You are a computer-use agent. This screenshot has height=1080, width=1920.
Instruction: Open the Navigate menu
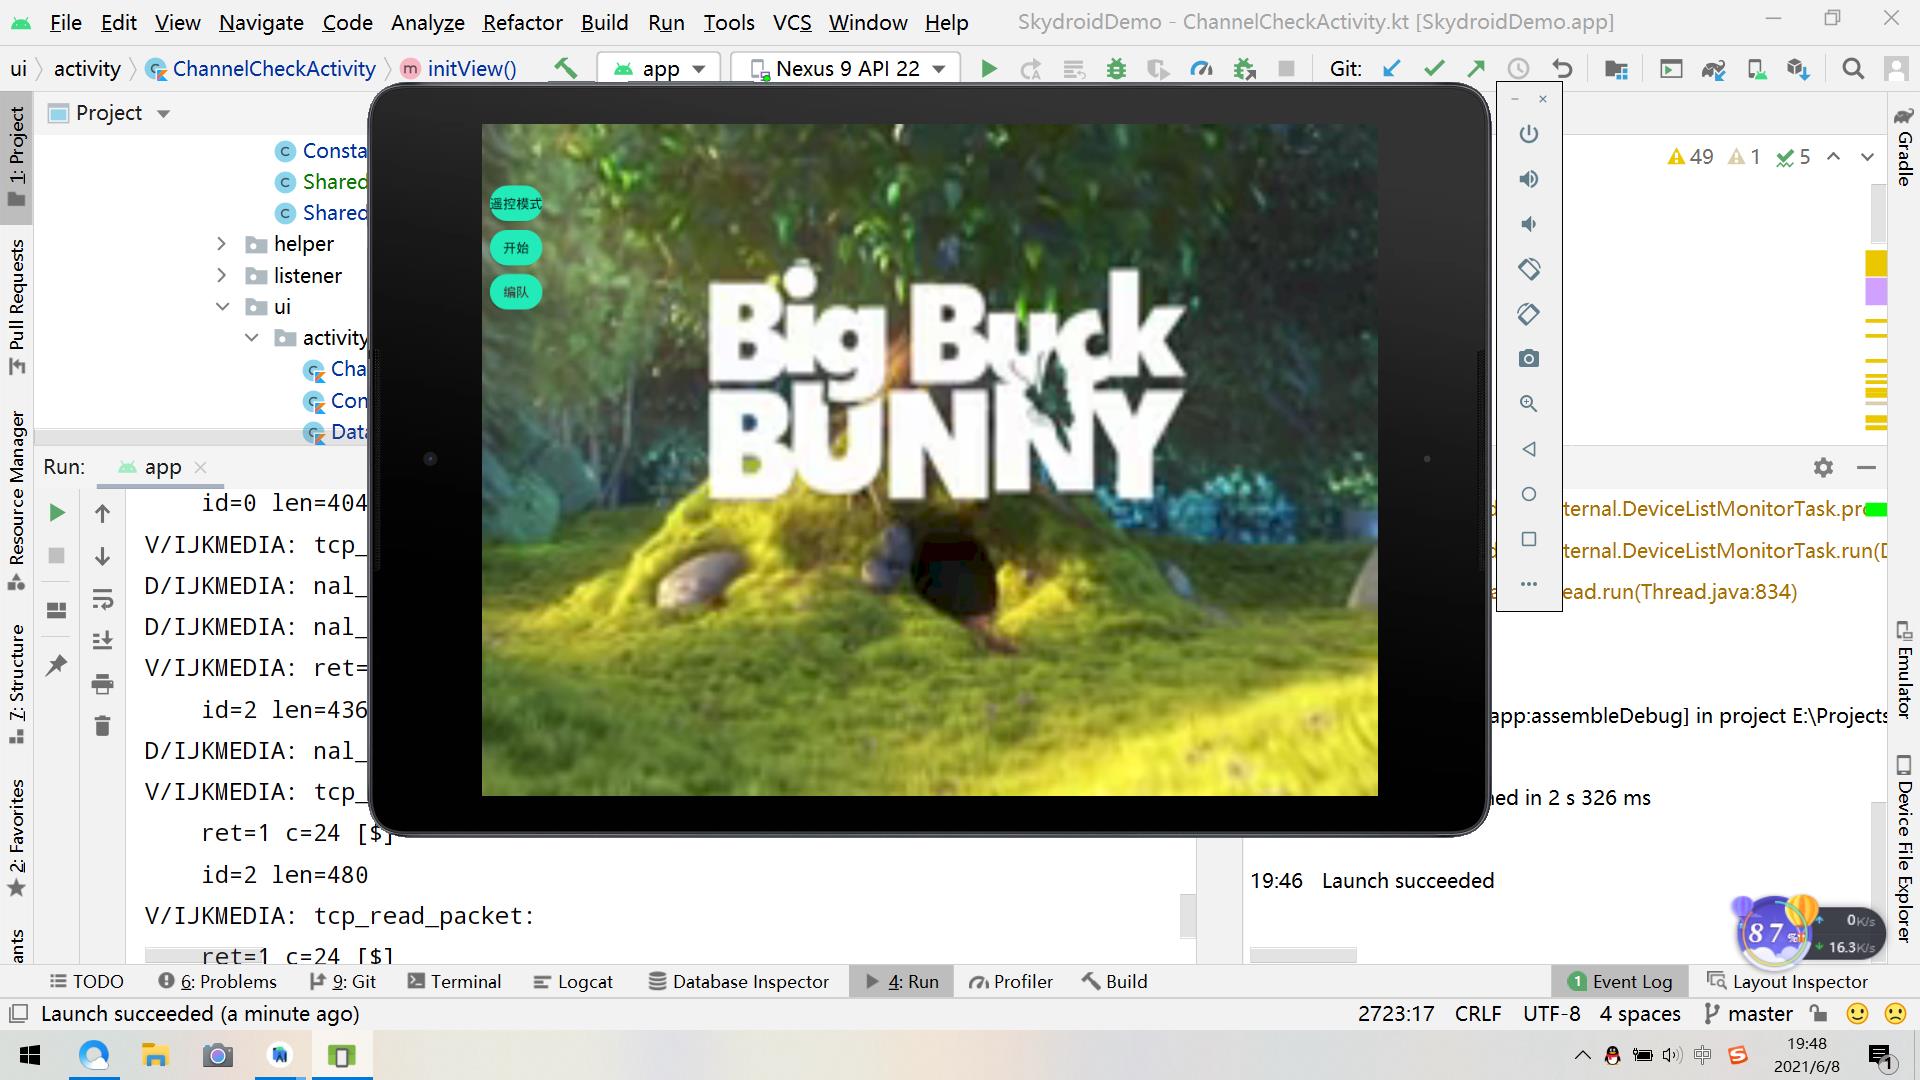pos(261,22)
